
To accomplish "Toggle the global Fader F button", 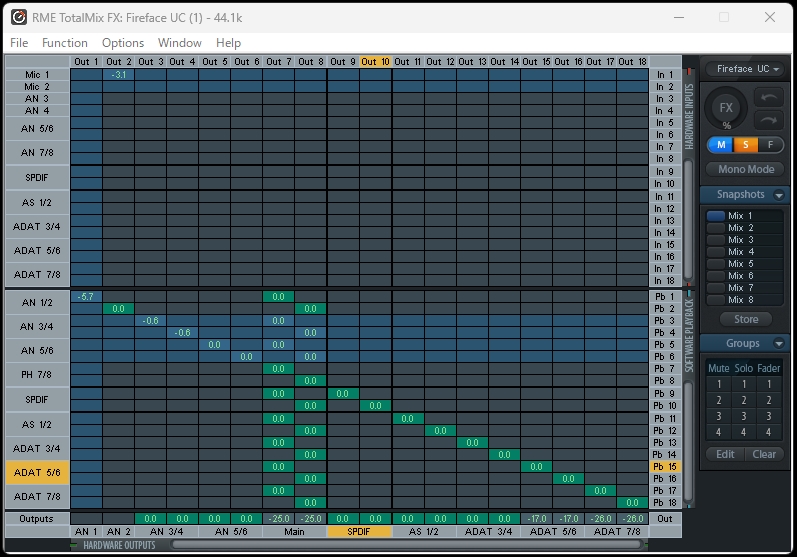I will tap(770, 145).
